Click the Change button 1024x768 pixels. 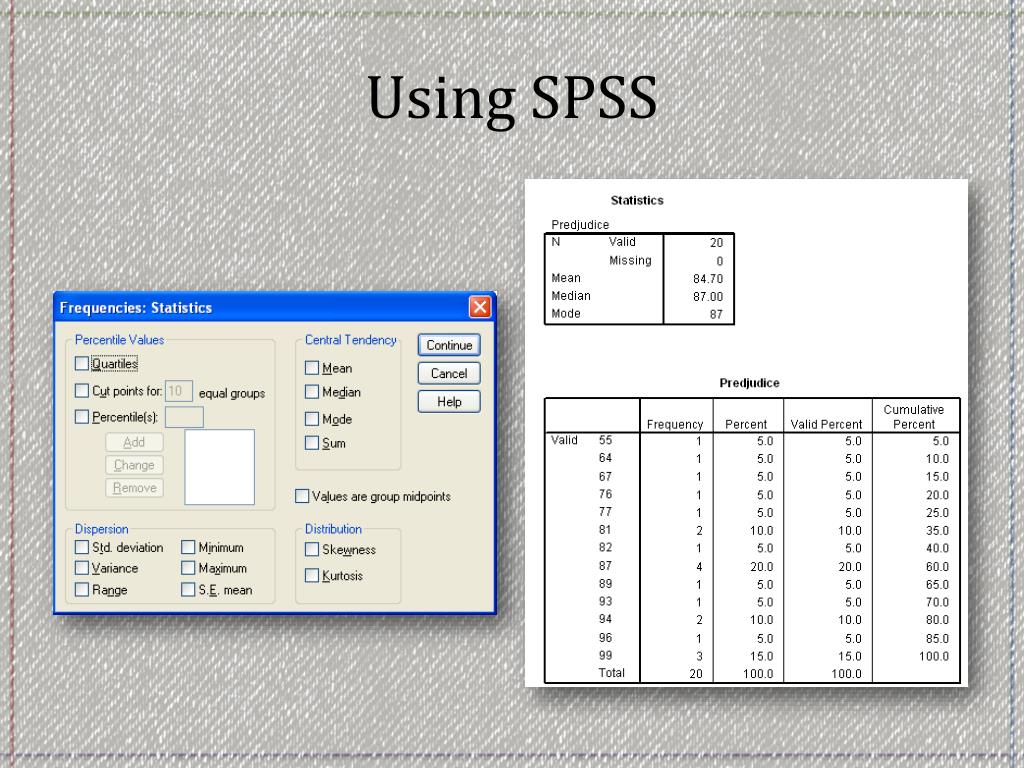(x=135, y=465)
